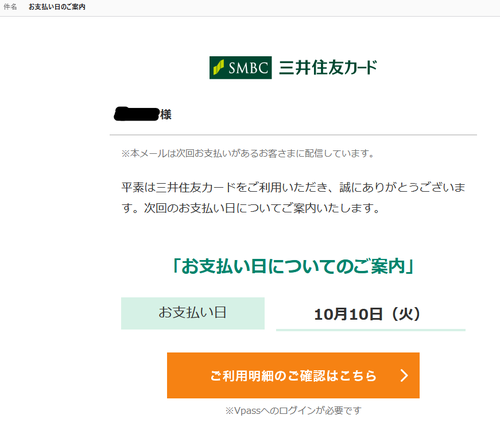Click the green heading 「お支払い日についてのご案内」
Screen dimensions: 500x438
coord(293,266)
